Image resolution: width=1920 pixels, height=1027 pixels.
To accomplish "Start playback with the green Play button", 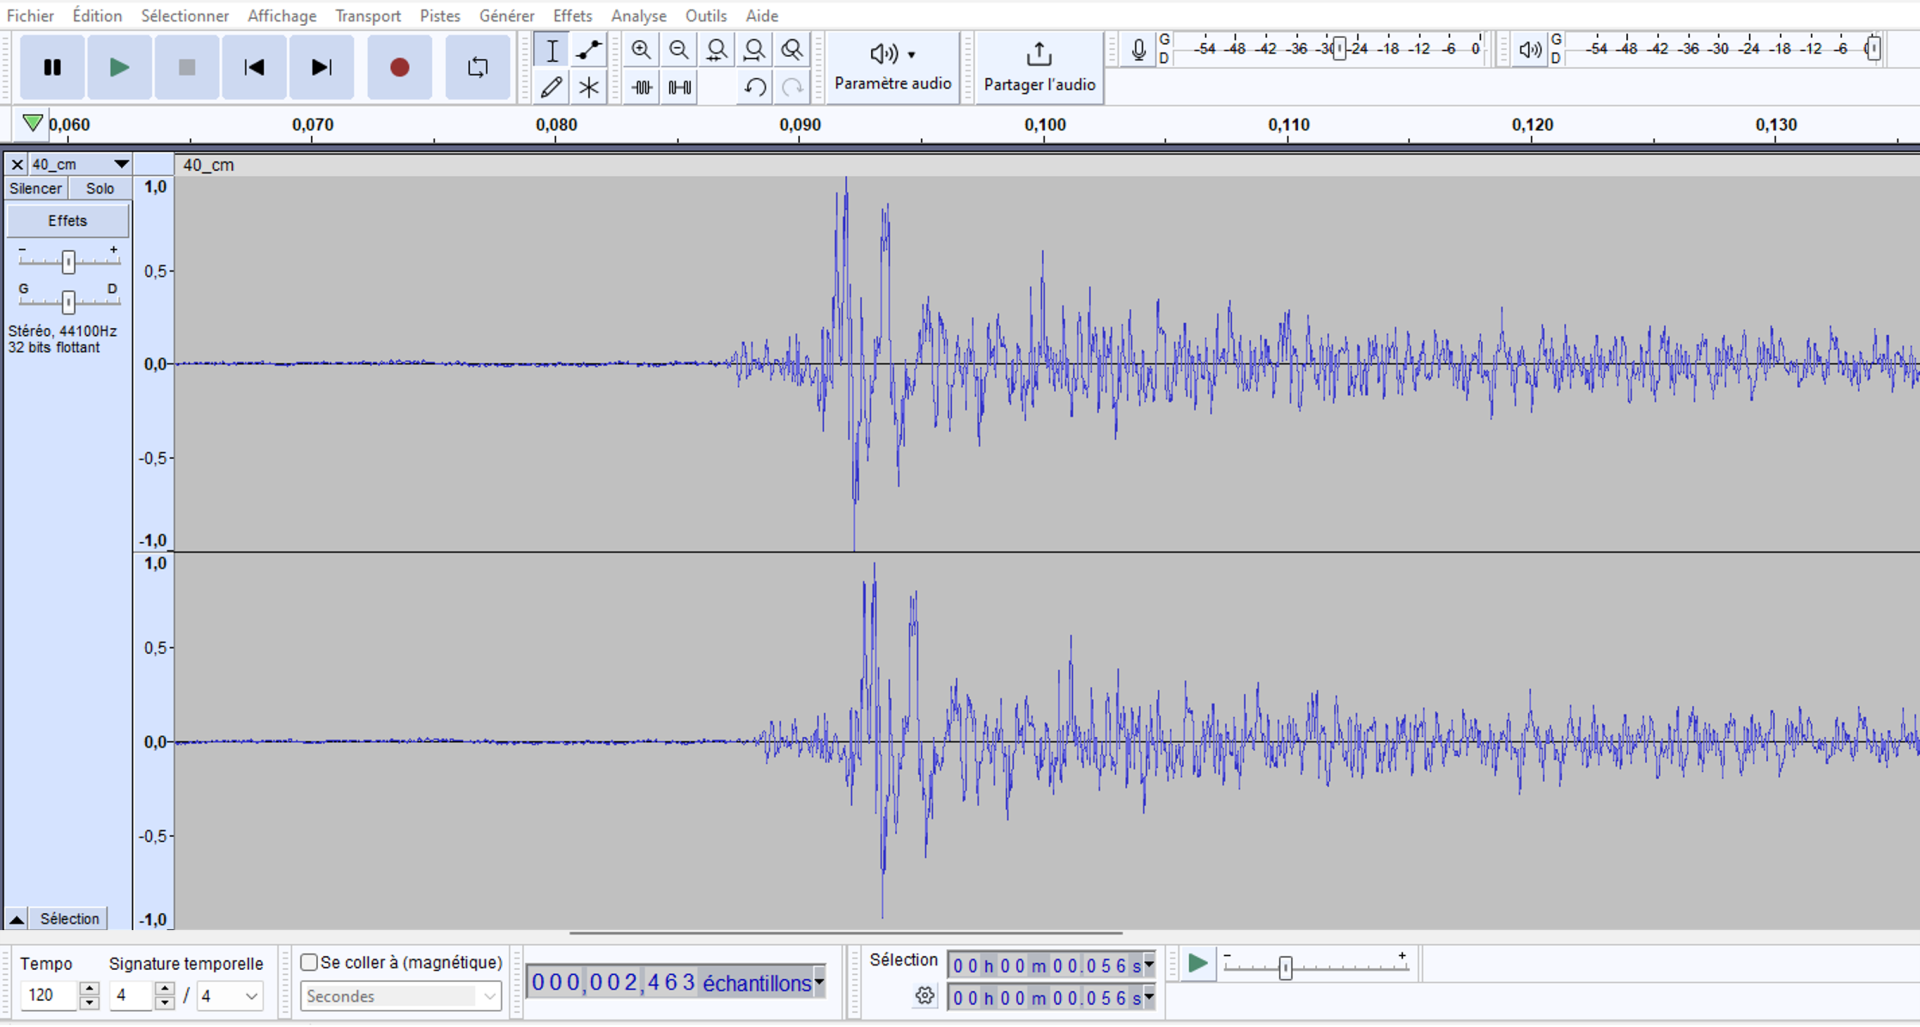I will pos(119,68).
